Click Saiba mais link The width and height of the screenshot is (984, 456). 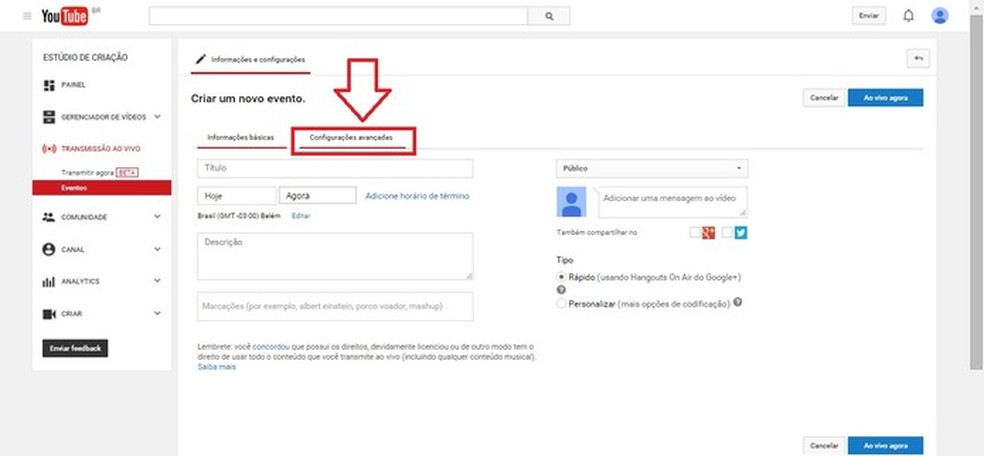tap(217, 367)
